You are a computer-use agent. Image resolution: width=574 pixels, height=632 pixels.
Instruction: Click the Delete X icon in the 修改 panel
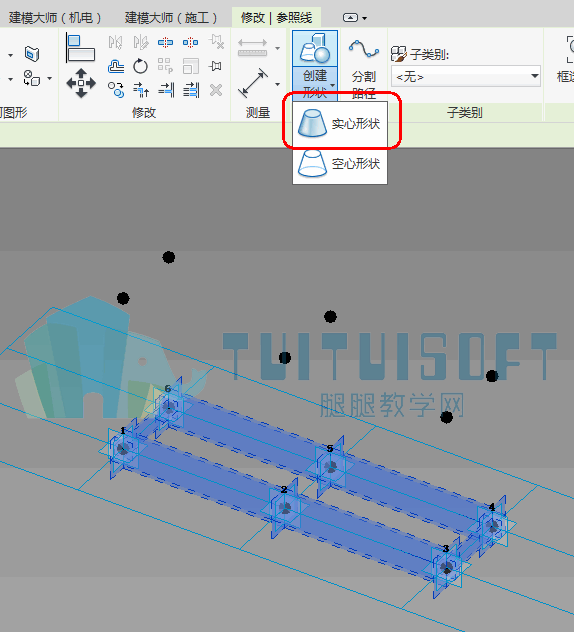pyautogui.click(x=216, y=90)
